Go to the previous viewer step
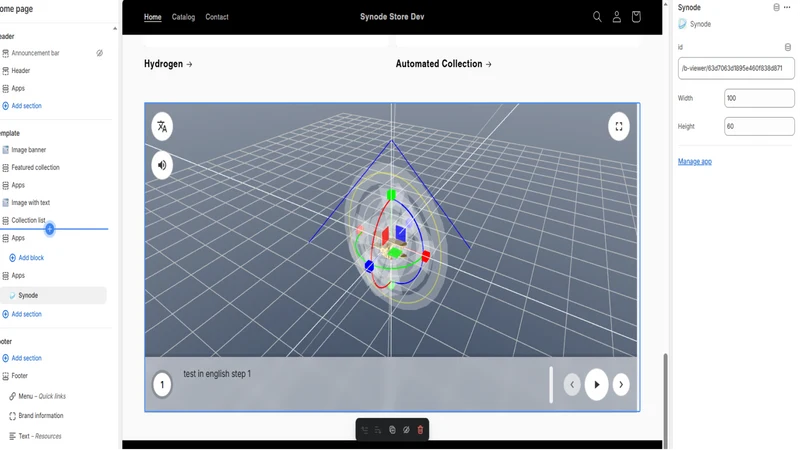Image resolution: width=800 pixels, height=450 pixels. coord(572,385)
